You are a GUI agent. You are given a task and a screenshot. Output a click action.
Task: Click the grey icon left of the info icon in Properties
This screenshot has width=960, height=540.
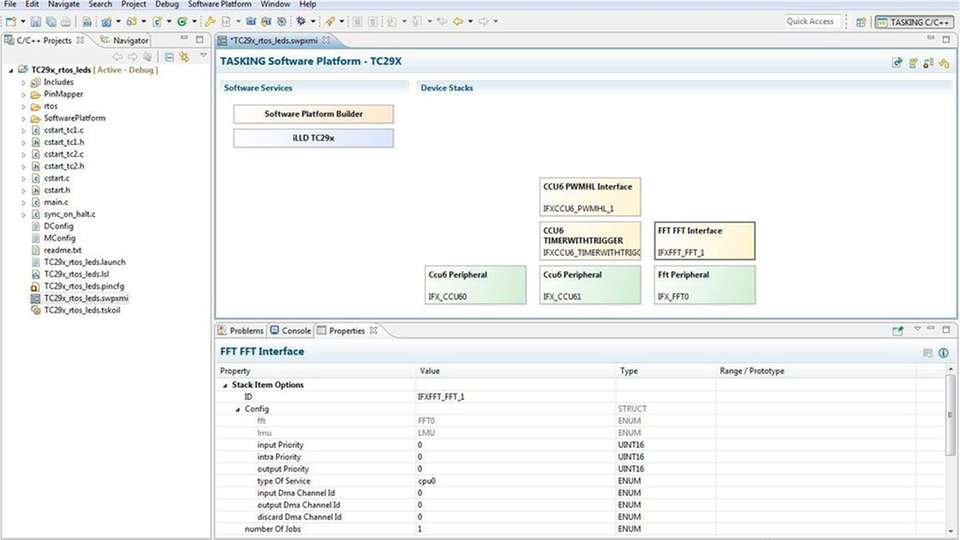(x=928, y=353)
